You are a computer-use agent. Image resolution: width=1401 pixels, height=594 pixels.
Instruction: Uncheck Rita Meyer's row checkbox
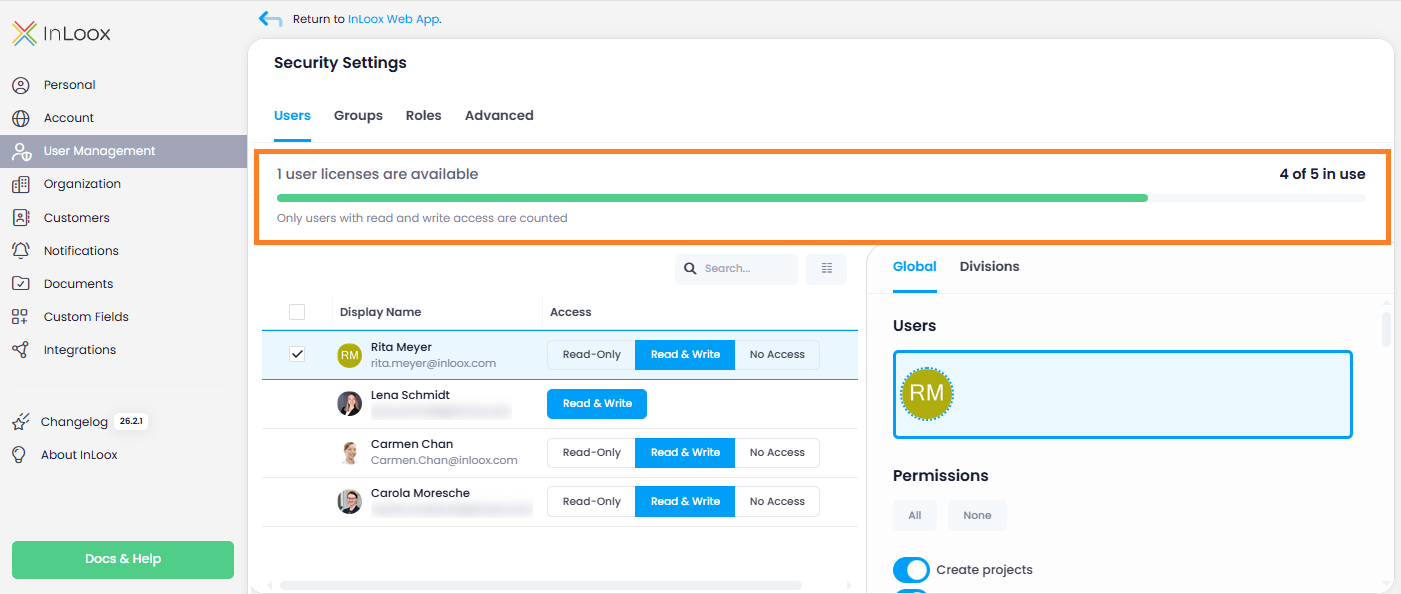click(297, 354)
